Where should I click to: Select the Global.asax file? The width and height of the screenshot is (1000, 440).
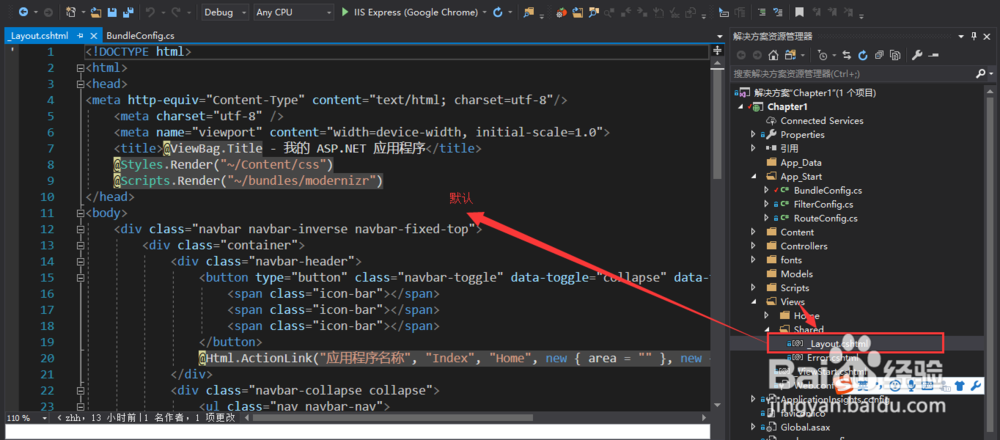807,427
